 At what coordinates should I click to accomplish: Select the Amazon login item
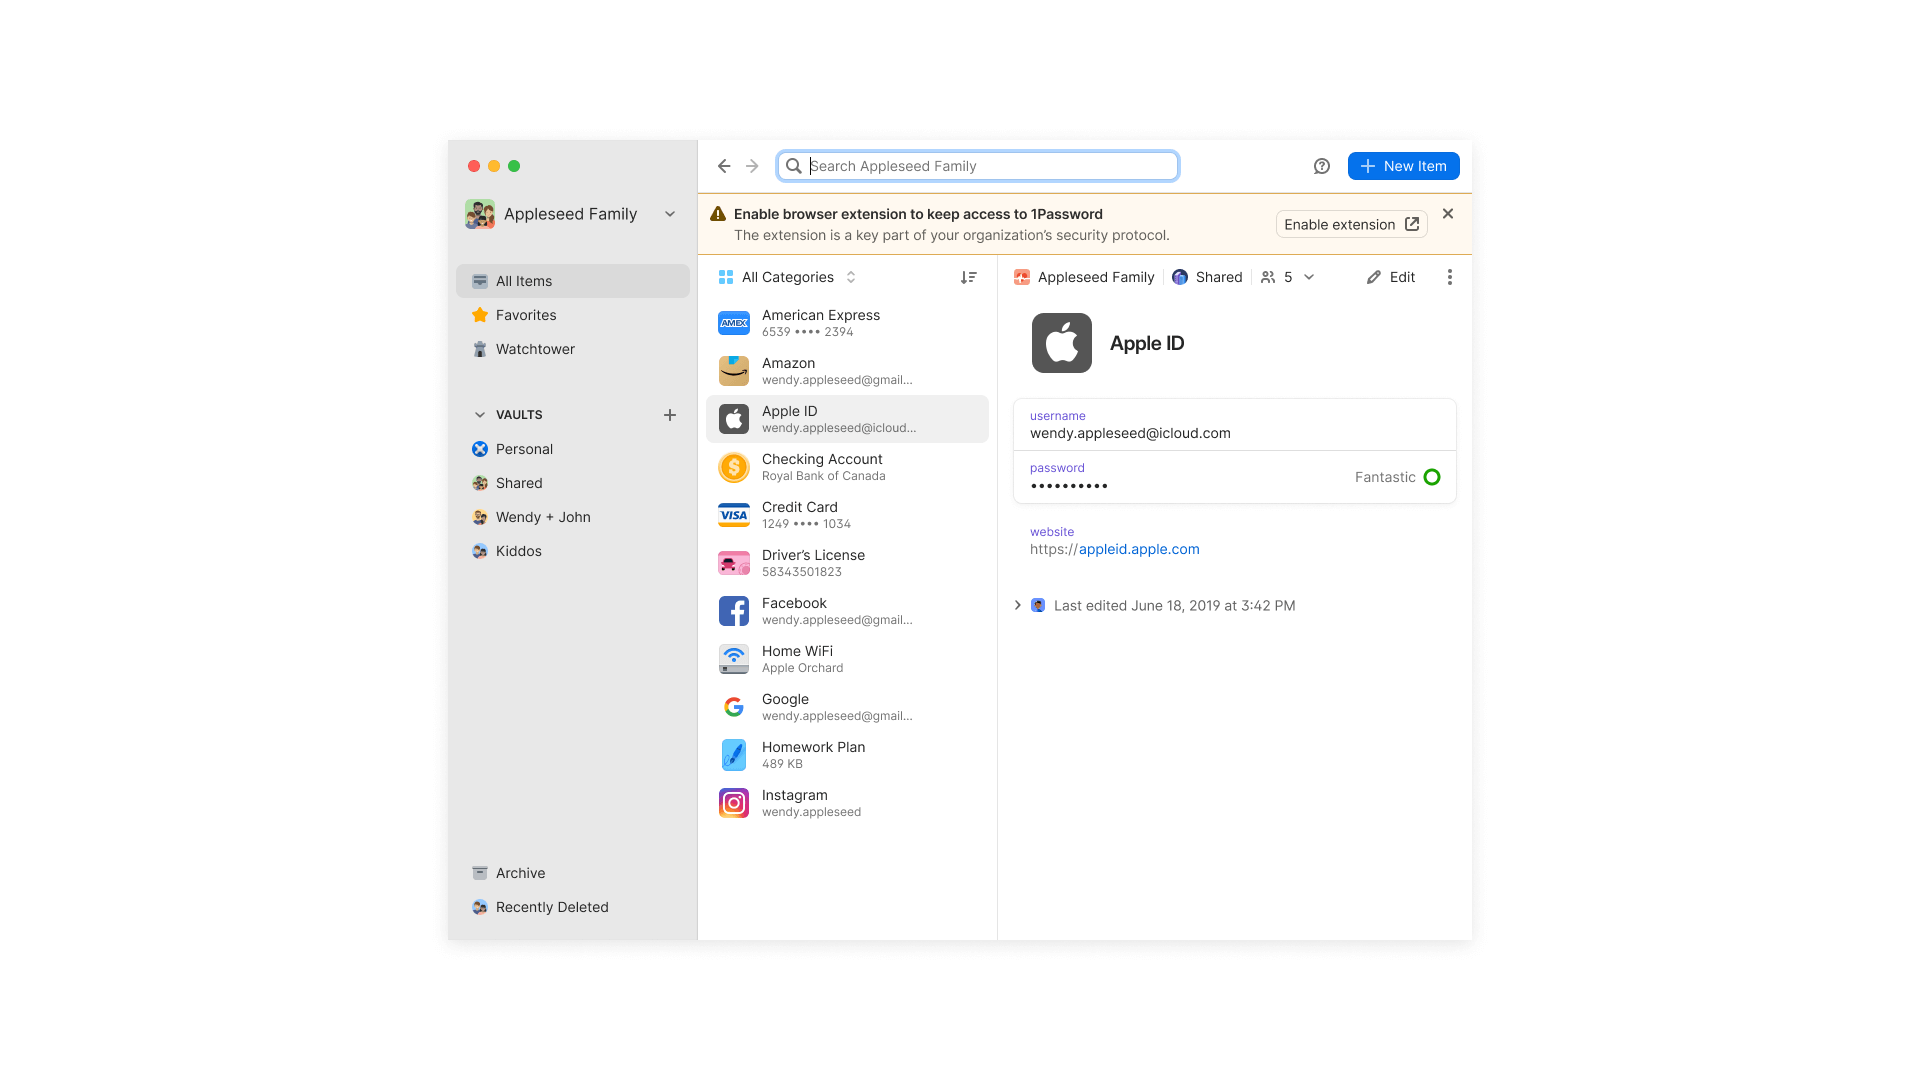coord(847,371)
